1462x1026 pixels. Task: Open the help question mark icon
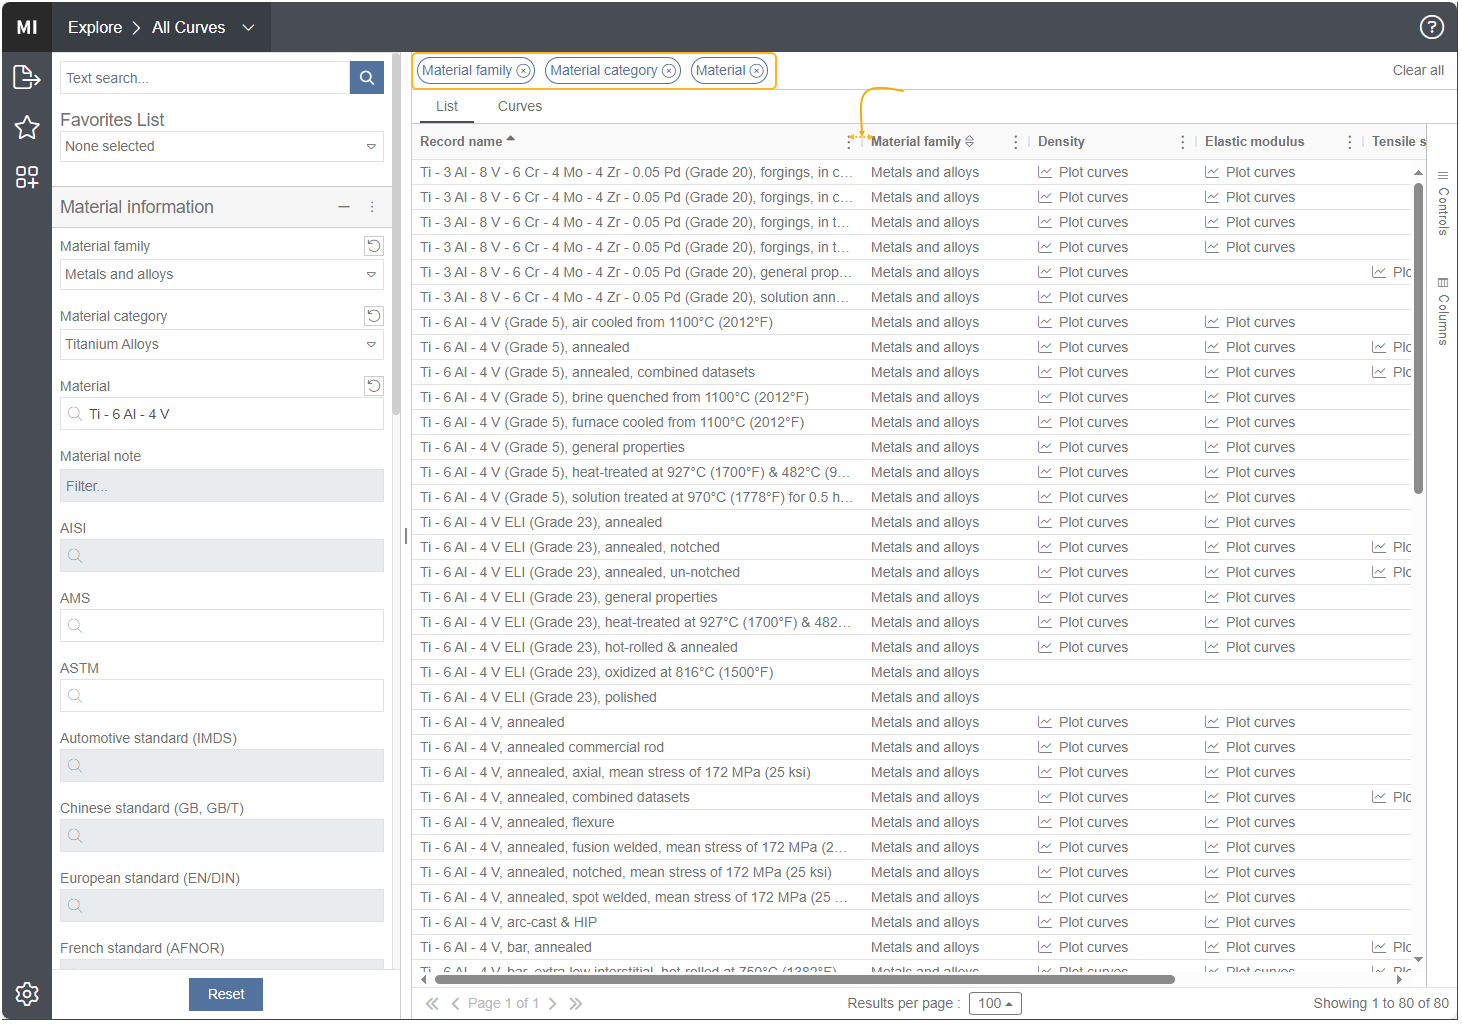pos(1432,27)
